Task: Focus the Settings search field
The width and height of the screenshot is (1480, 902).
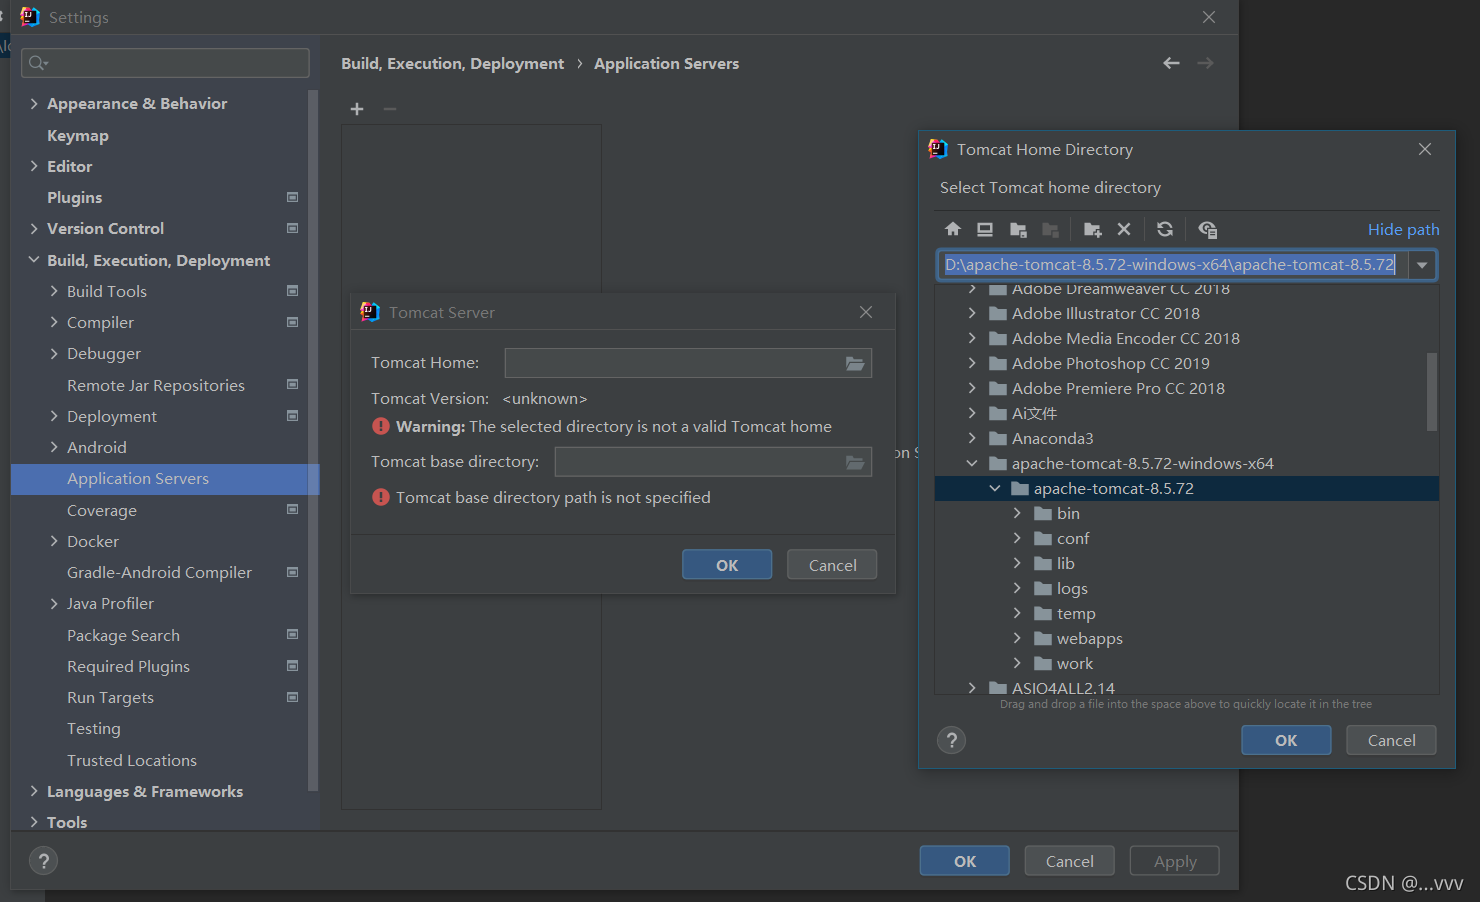Action: (165, 63)
